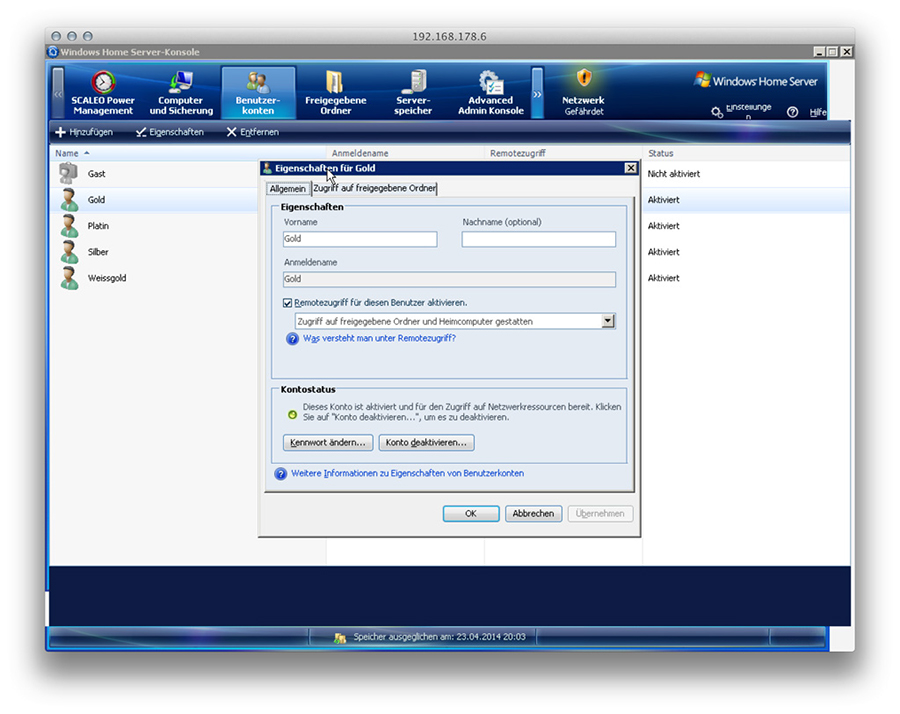Image resolution: width=900 pixels, height=714 pixels.
Task: Select the Platin user name
Action: pyautogui.click(x=98, y=226)
